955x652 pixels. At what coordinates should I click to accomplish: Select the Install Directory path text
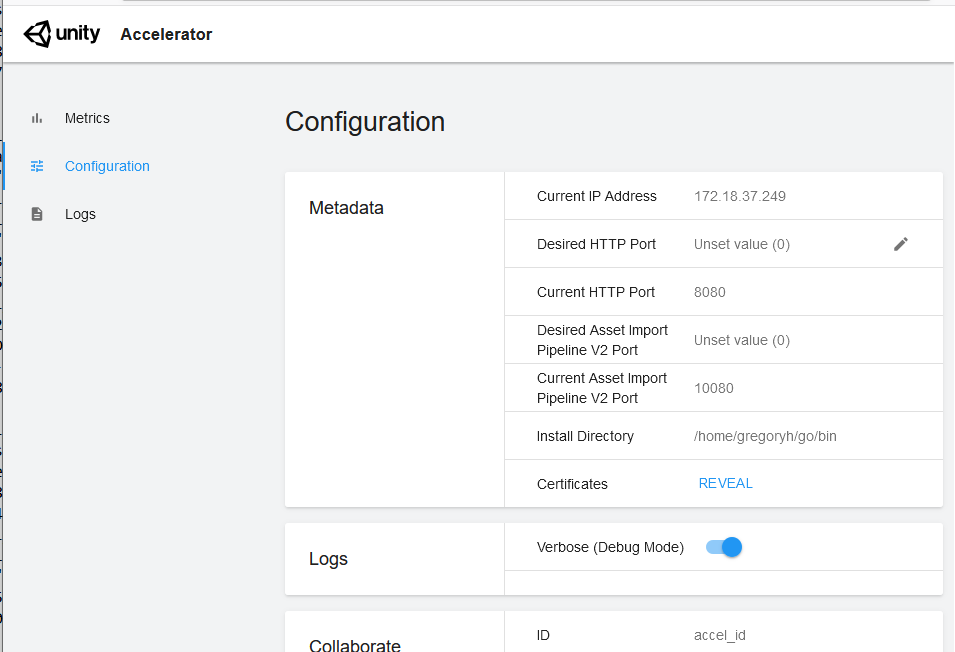pyautogui.click(x=765, y=436)
